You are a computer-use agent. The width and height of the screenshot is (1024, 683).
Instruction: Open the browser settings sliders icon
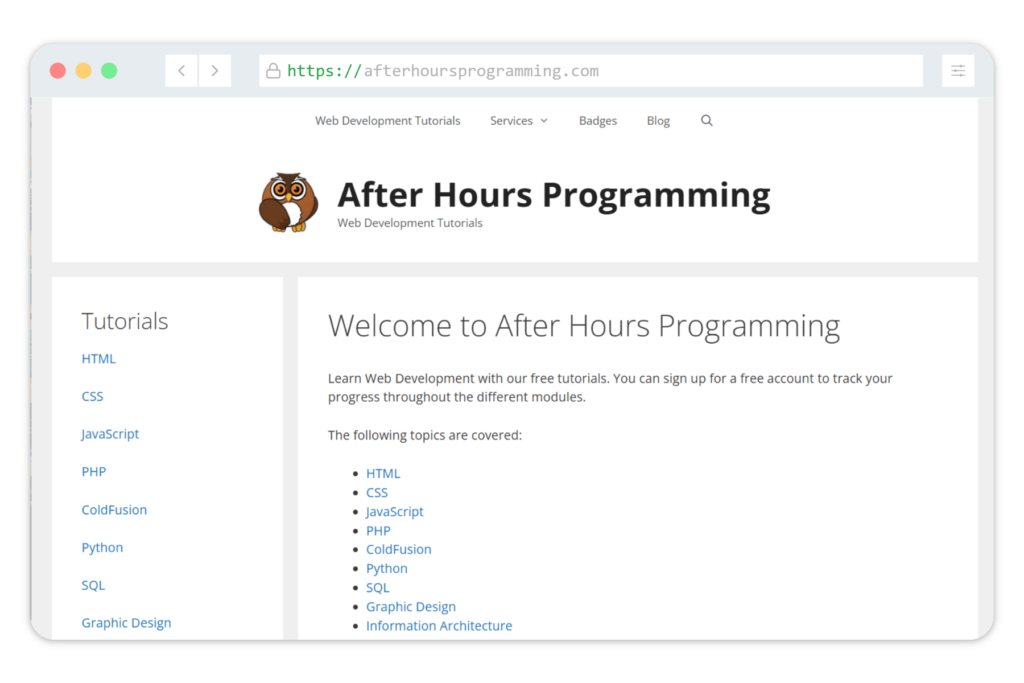pyautogui.click(x=957, y=71)
